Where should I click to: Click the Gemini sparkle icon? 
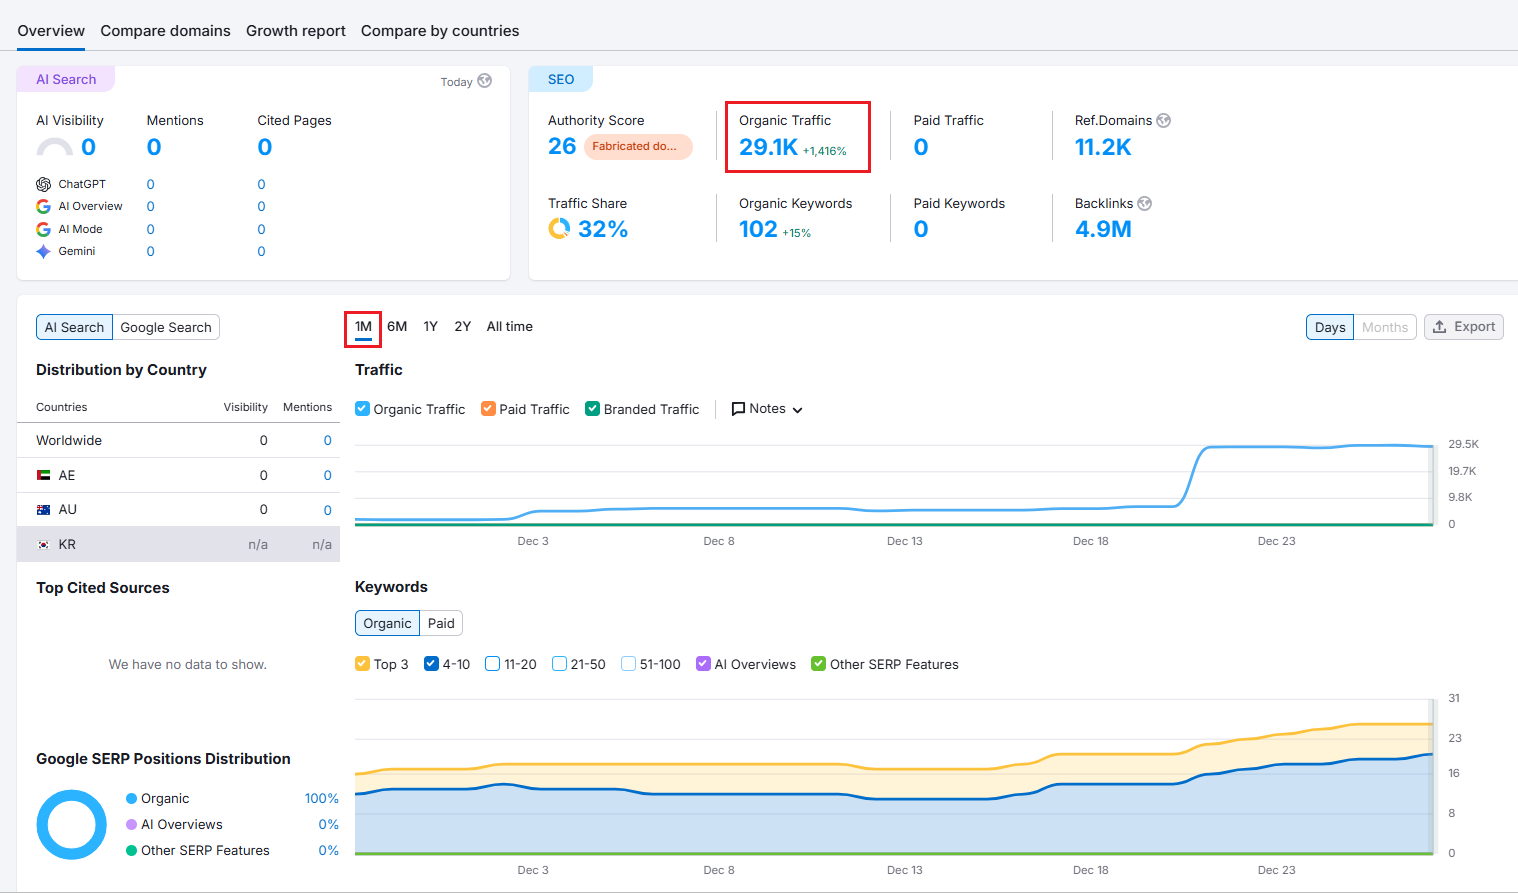pyautogui.click(x=43, y=251)
